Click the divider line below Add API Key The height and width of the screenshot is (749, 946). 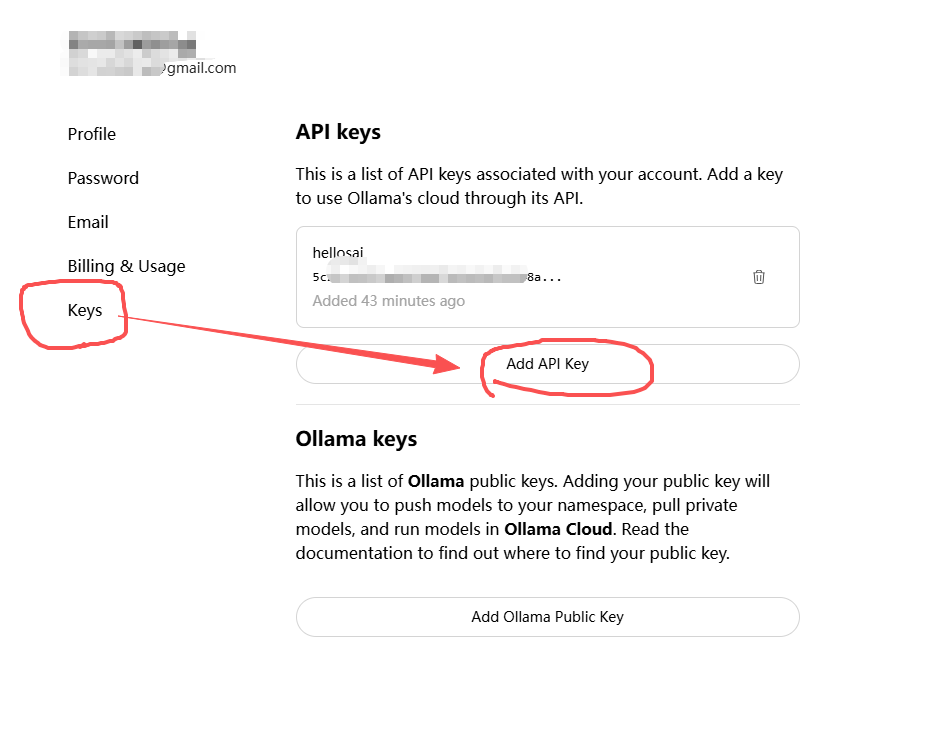click(547, 405)
